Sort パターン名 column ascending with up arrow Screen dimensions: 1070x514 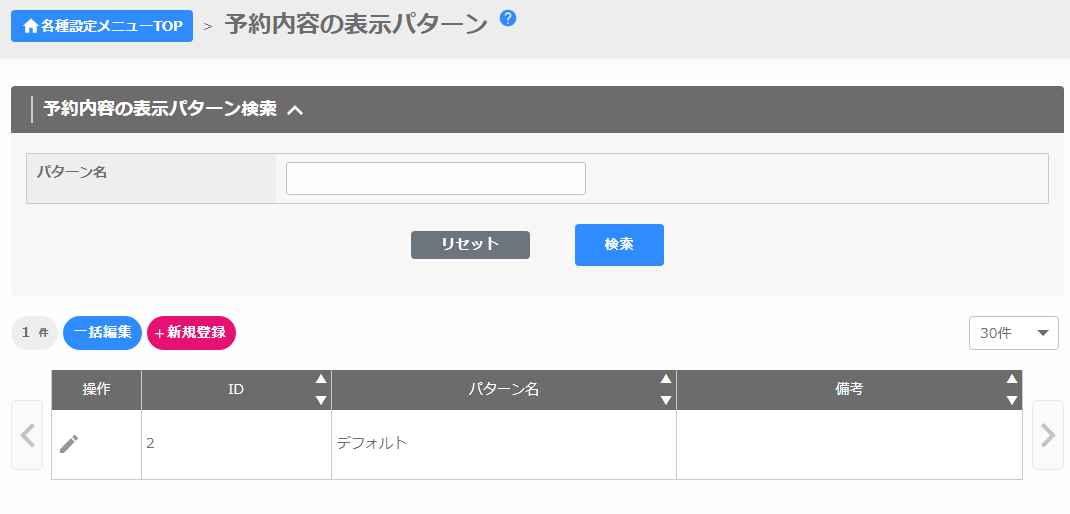pos(666,379)
